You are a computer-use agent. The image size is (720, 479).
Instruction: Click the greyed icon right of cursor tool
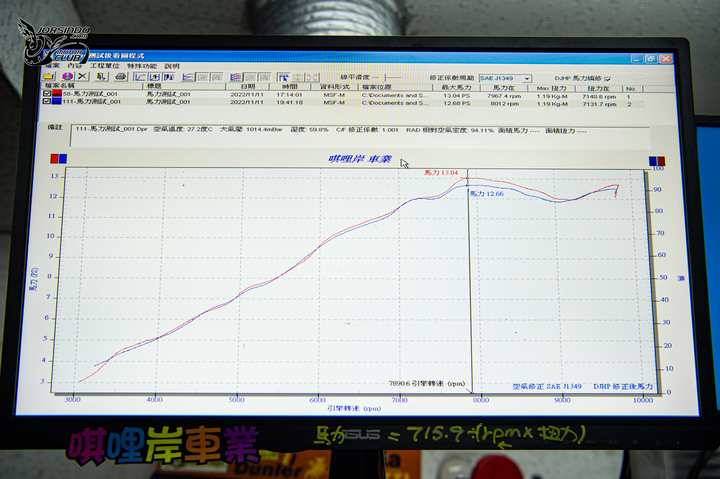click(298, 77)
